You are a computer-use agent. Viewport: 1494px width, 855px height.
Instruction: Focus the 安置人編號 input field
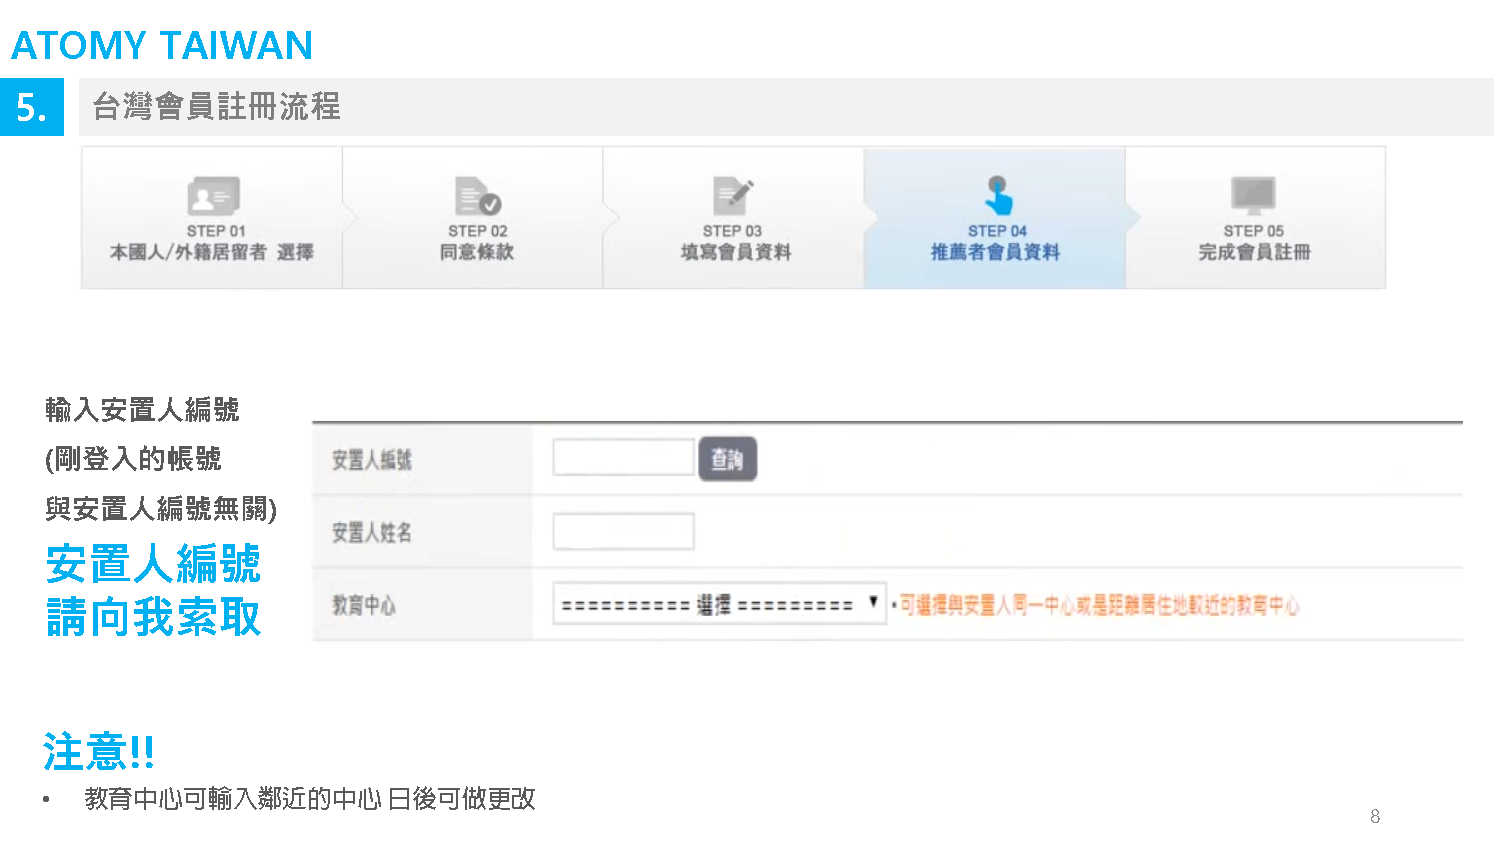tap(623, 458)
